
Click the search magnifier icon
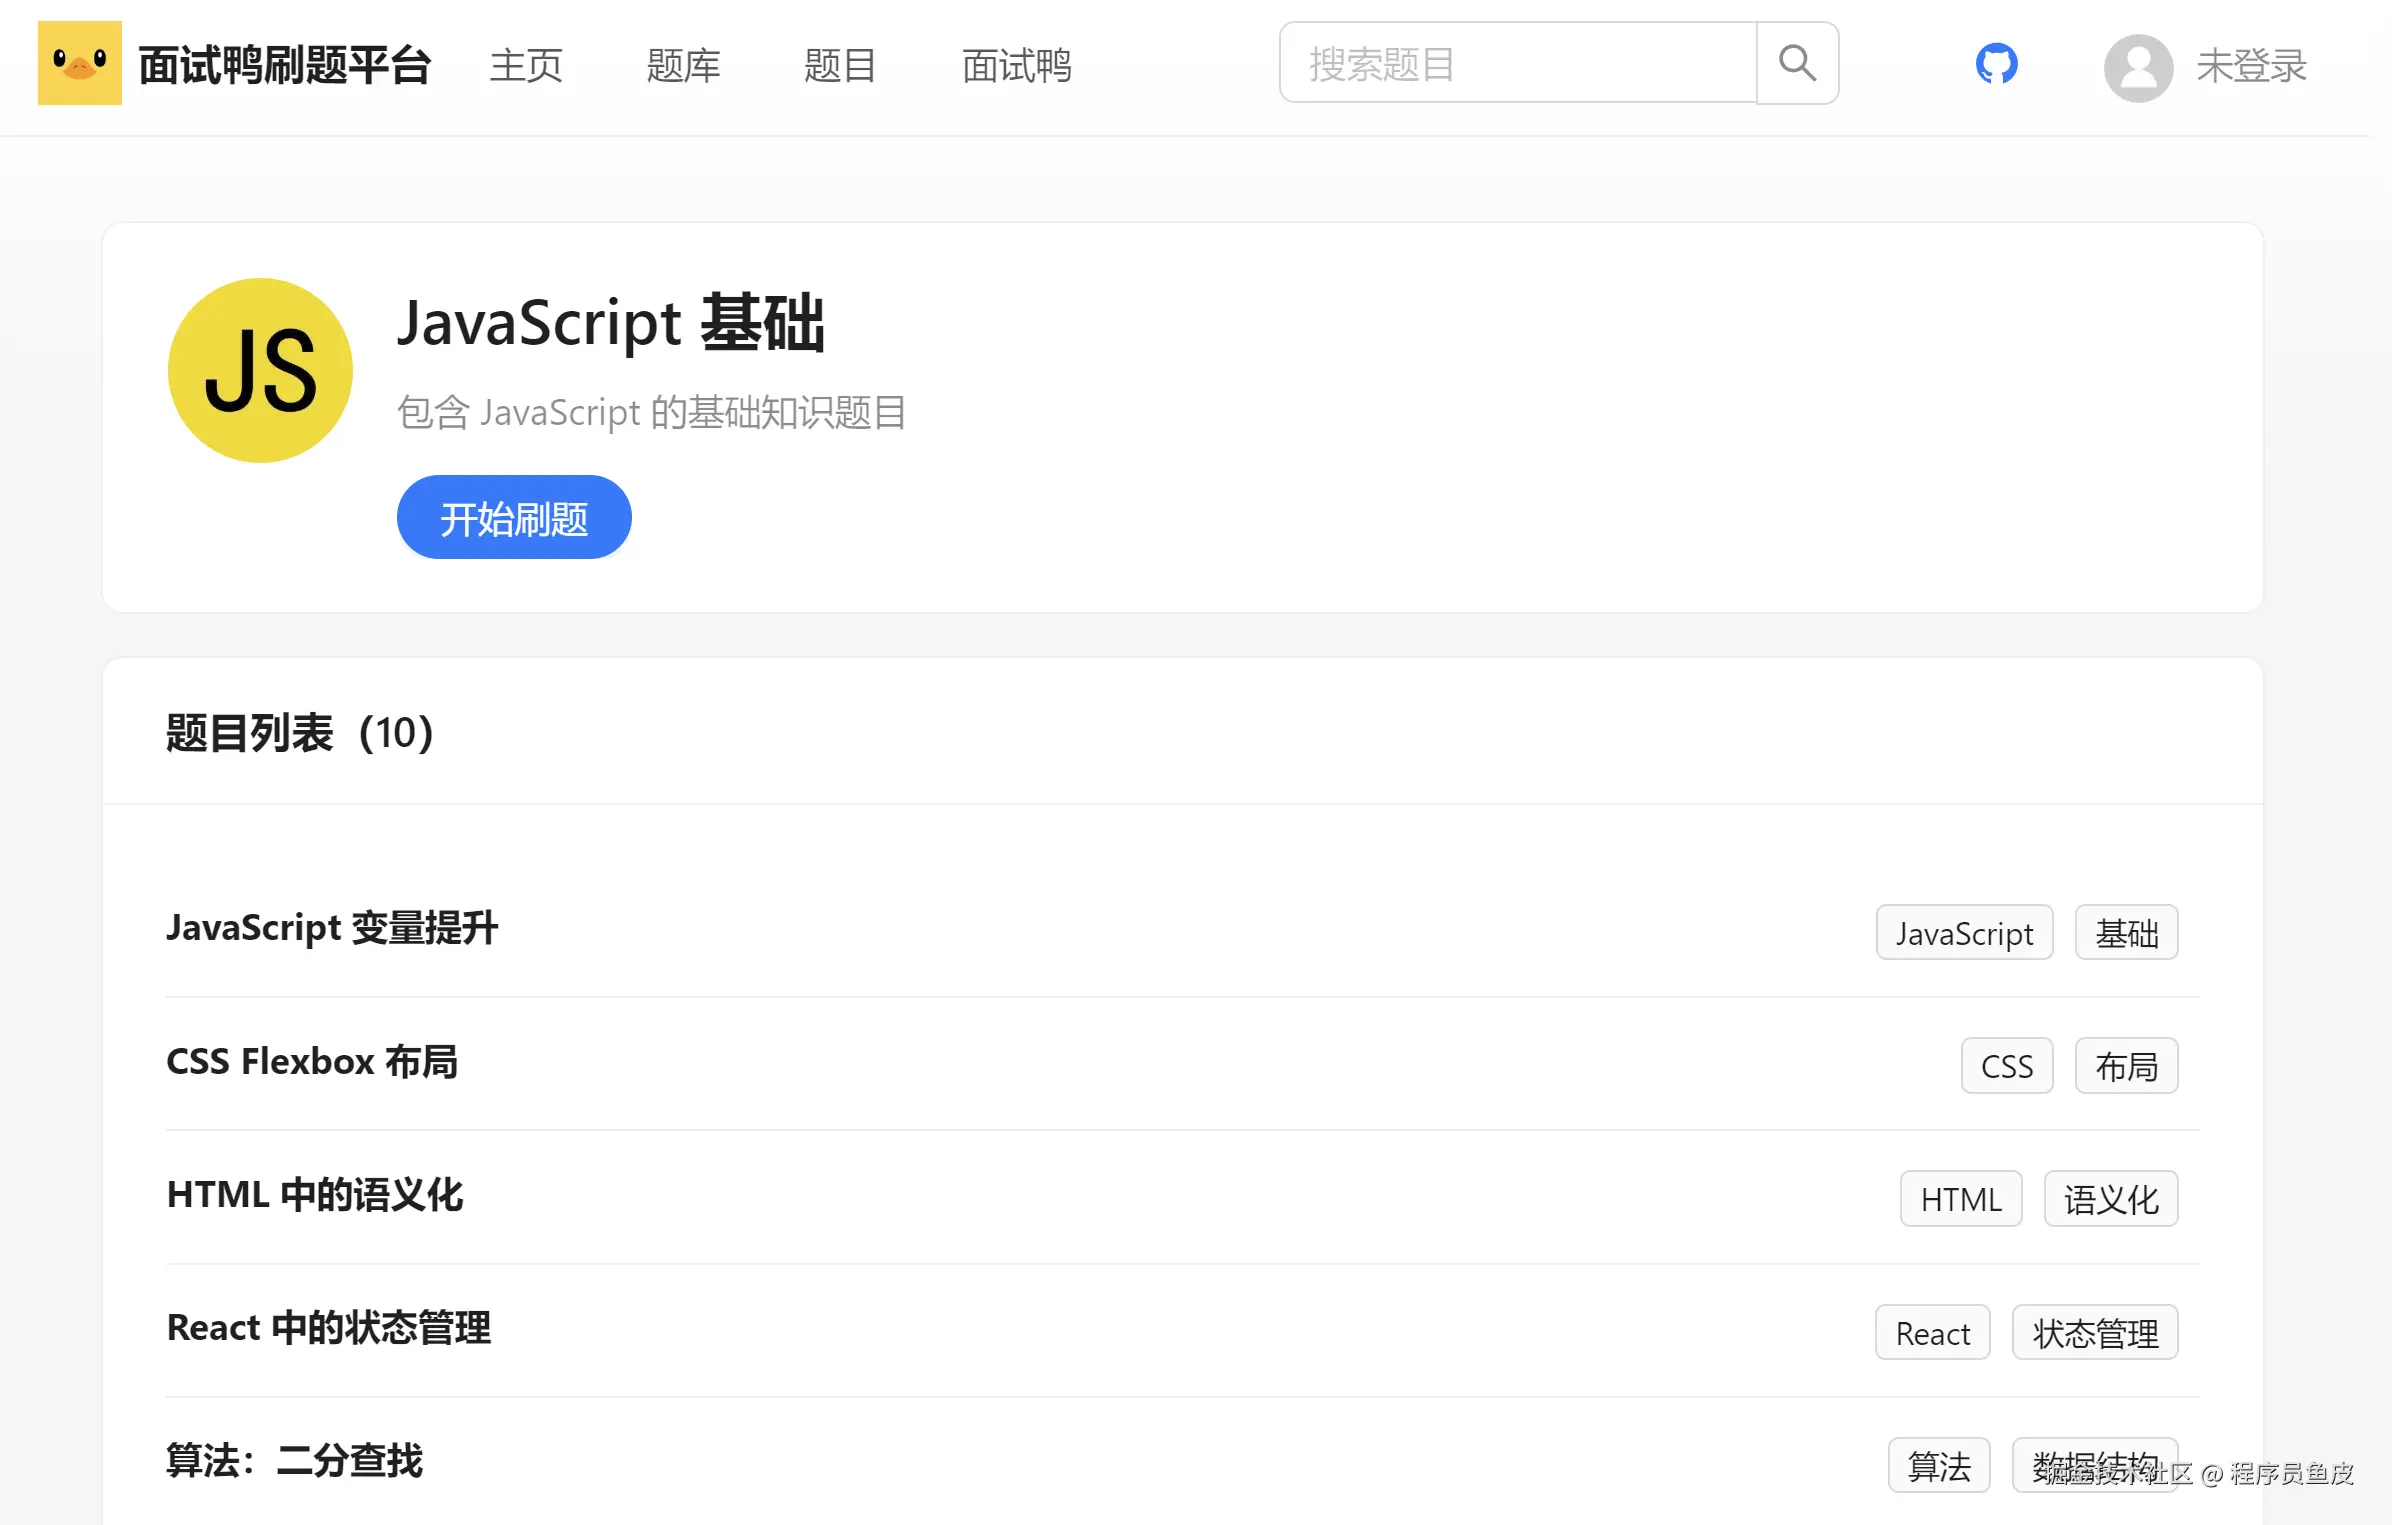click(1797, 63)
